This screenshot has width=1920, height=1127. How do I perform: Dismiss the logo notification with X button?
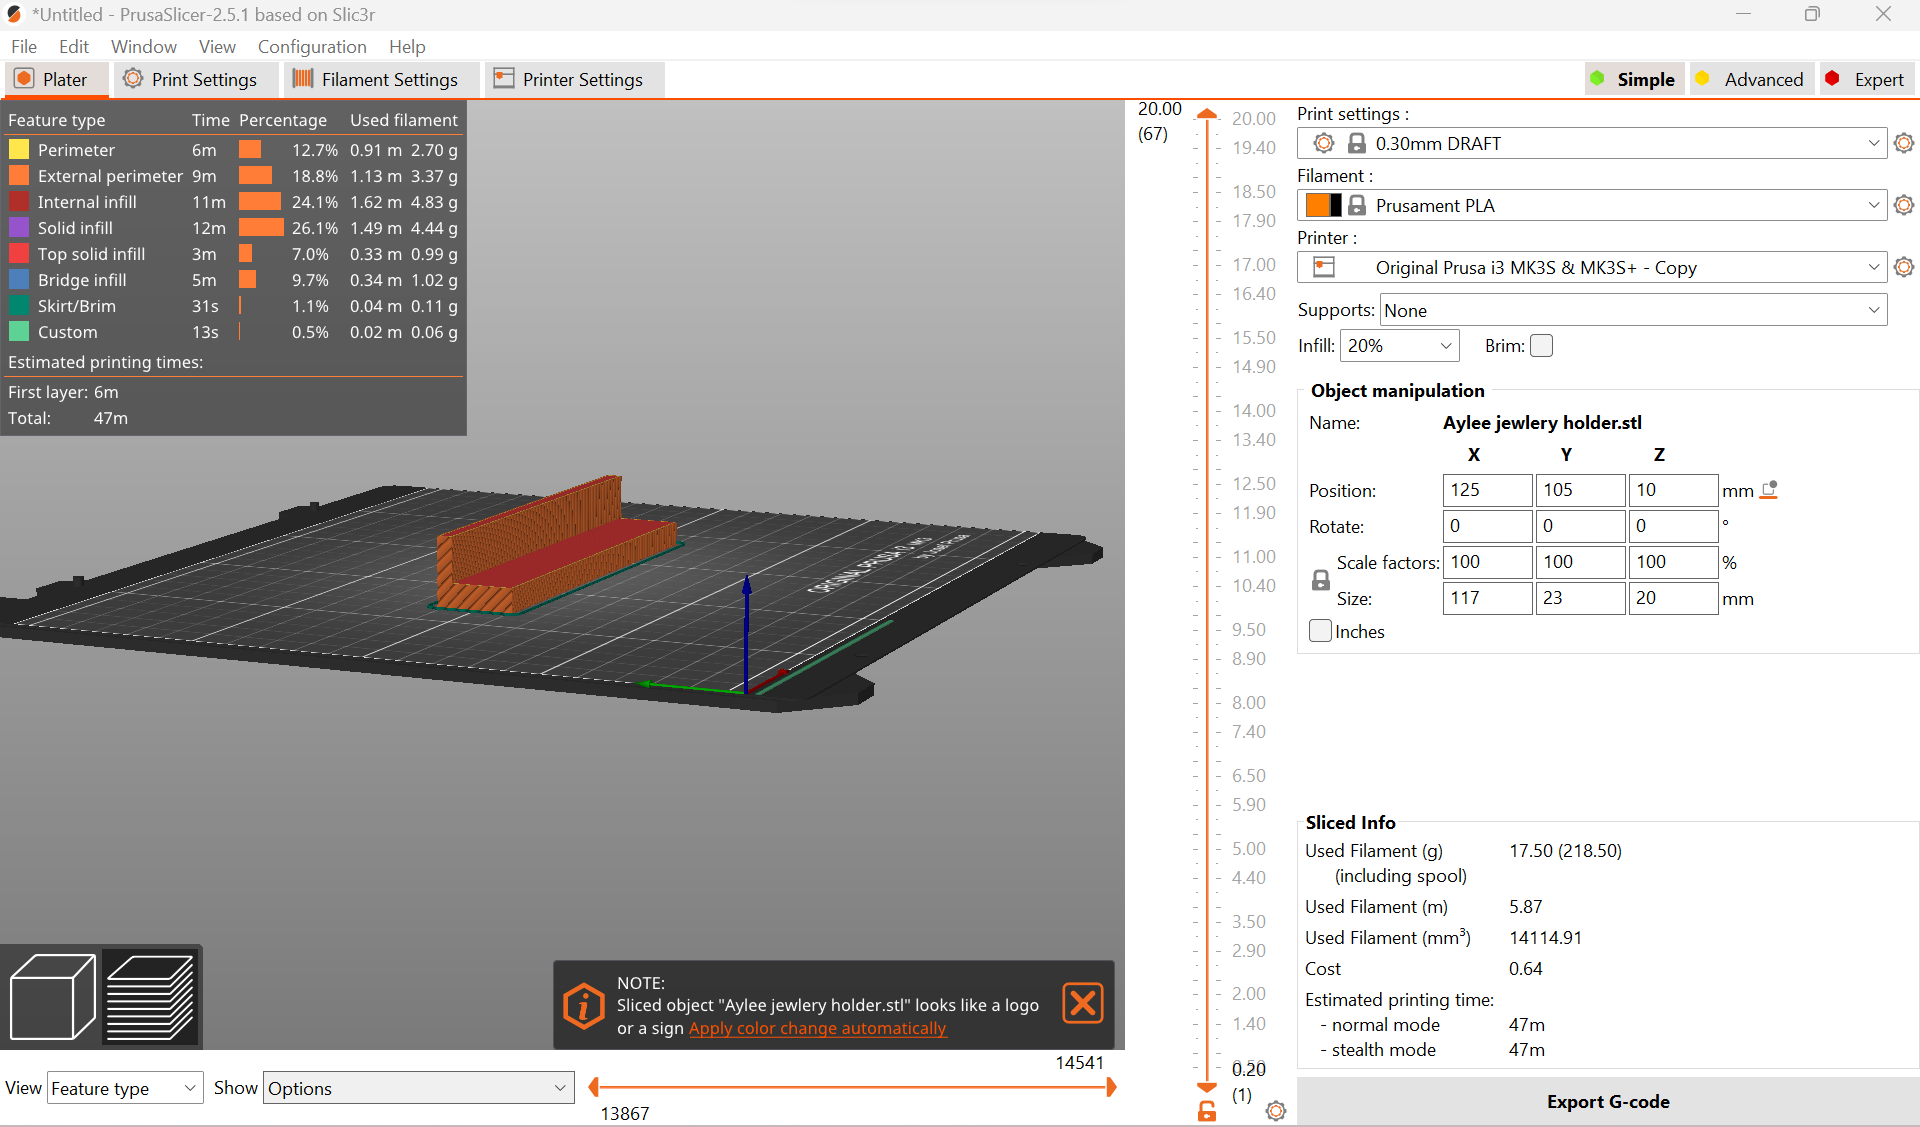(x=1082, y=1003)
